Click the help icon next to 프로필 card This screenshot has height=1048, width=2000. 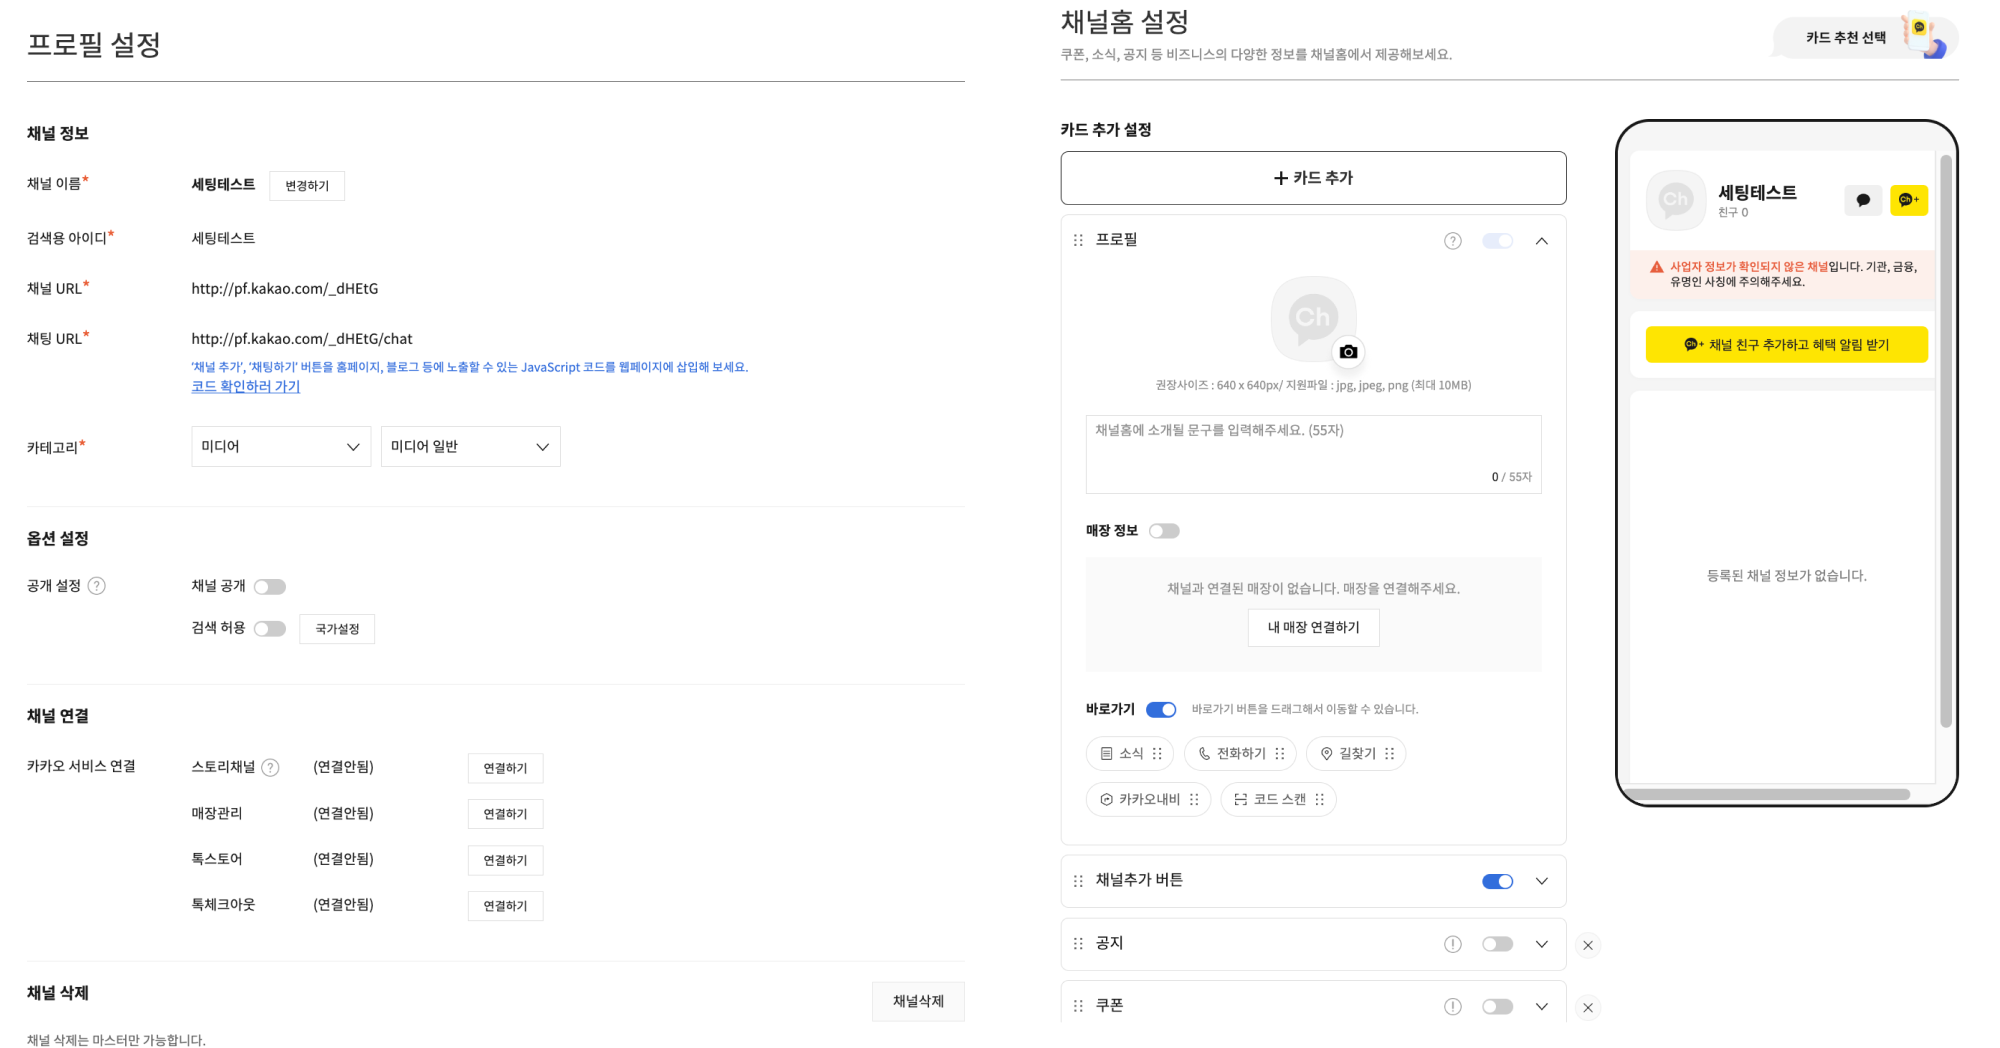coord(1453,241)
